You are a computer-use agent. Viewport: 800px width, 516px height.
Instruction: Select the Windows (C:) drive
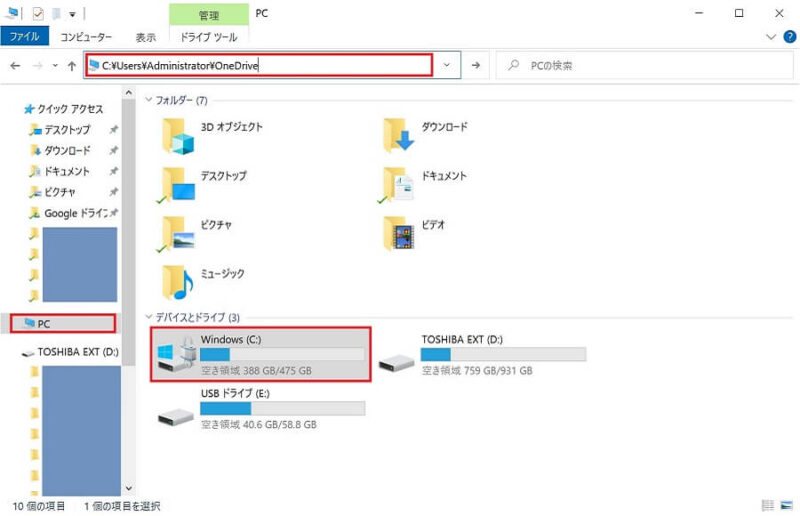(260, 354)
